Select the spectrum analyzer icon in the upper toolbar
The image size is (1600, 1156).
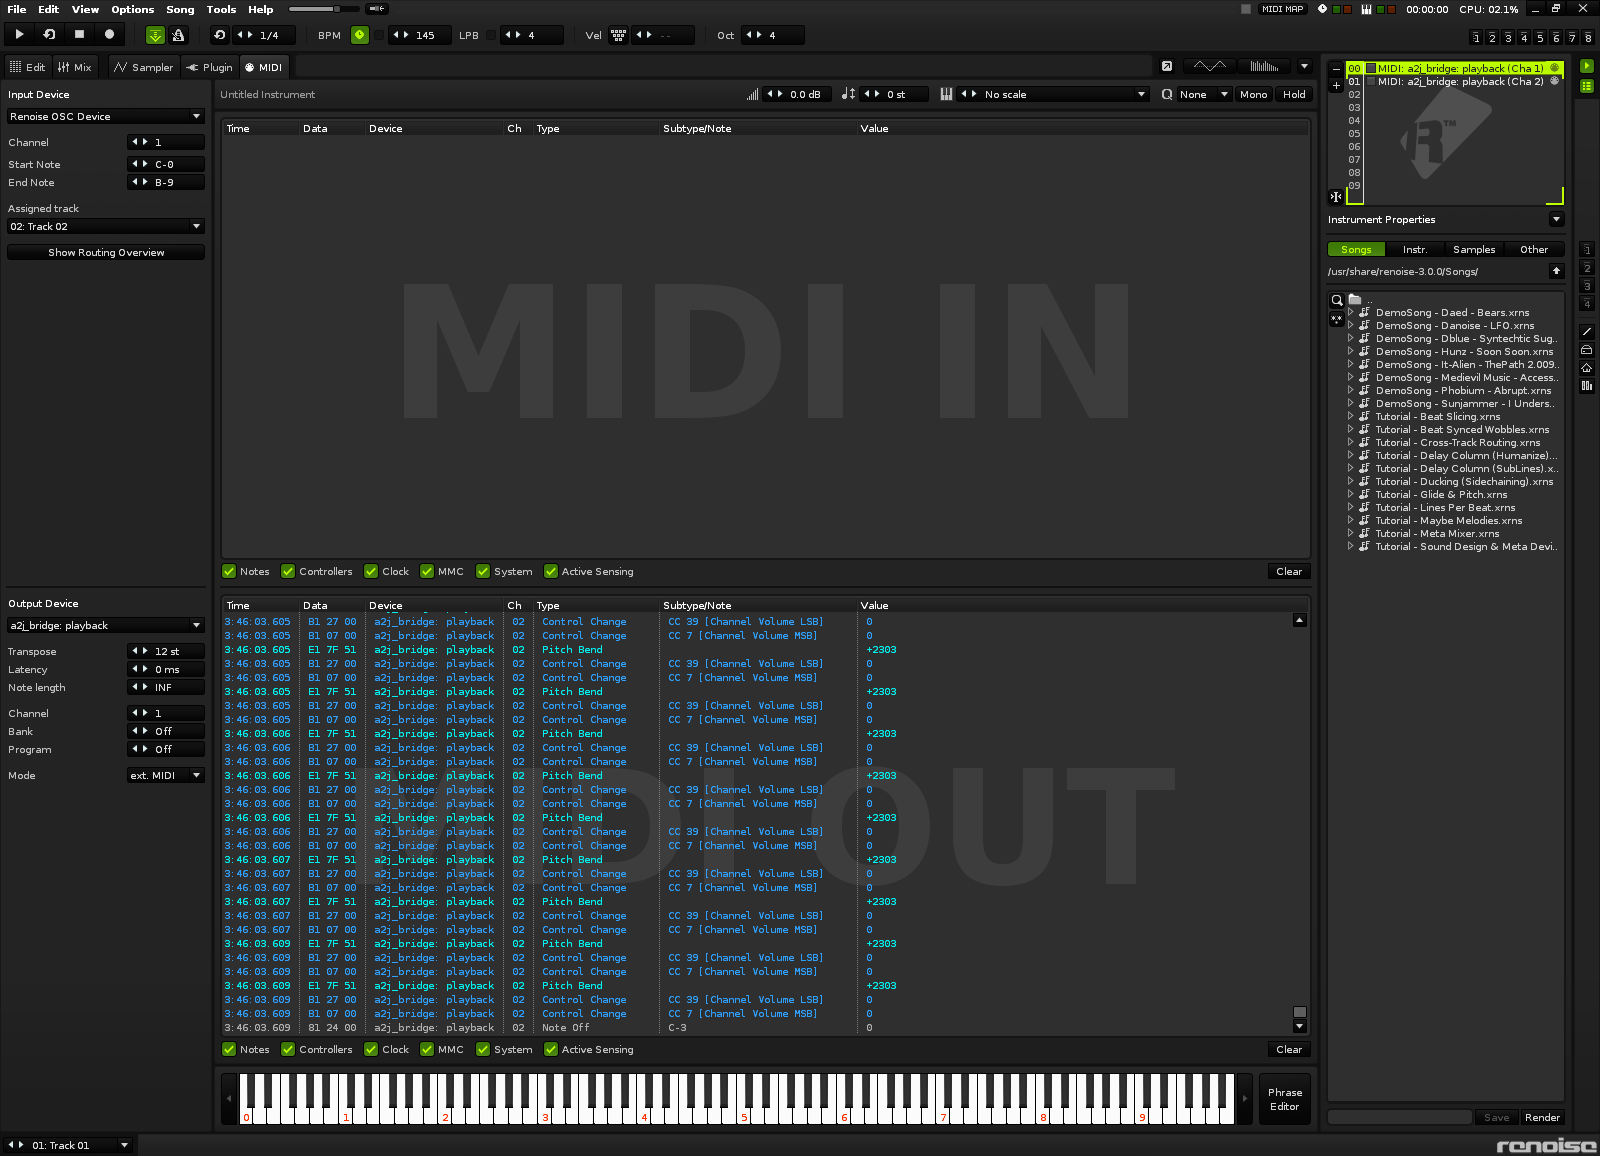pyautogui.click(x=1262, y=65)
